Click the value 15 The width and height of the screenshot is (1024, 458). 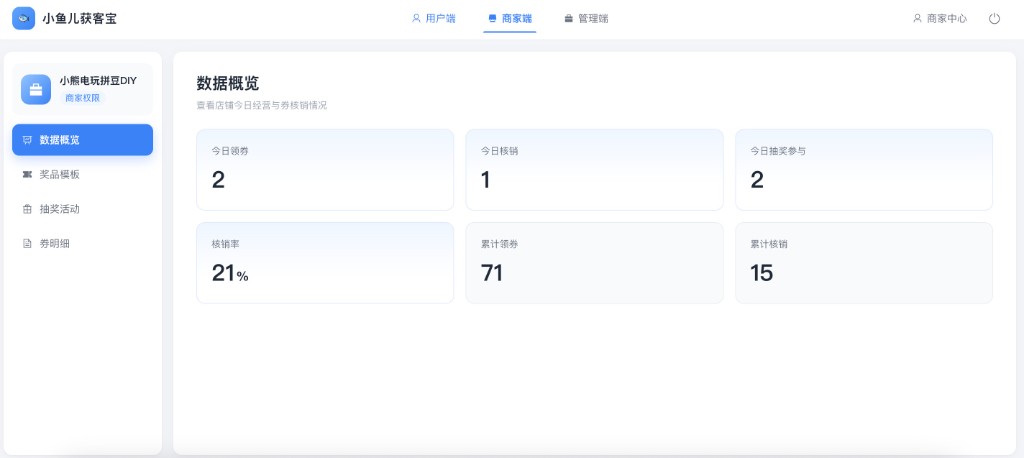click(x=761, y=273)
